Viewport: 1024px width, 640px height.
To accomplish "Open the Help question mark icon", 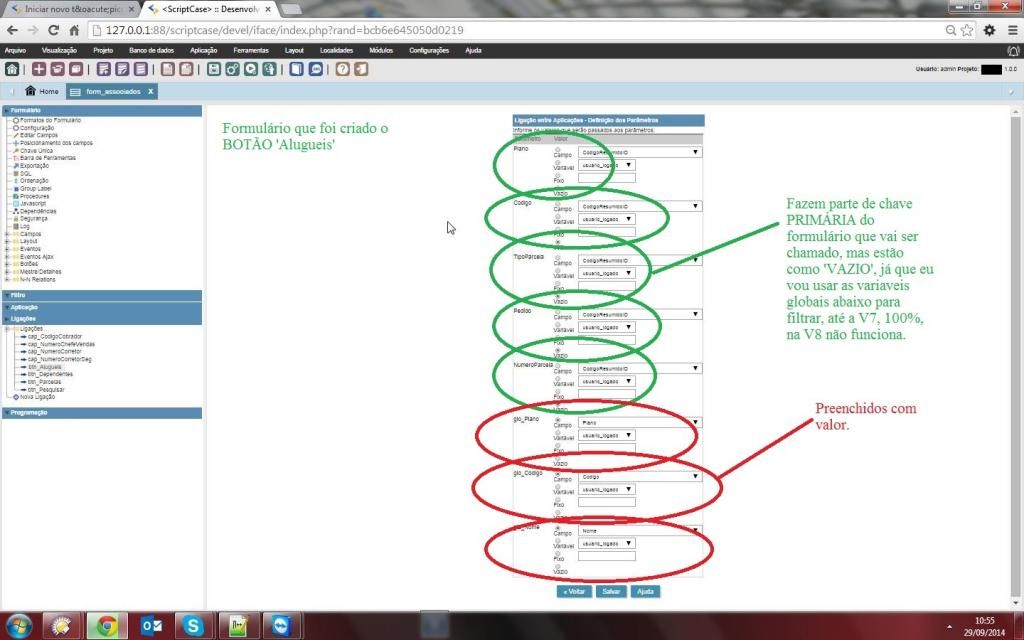I will [x=342, y=69].
